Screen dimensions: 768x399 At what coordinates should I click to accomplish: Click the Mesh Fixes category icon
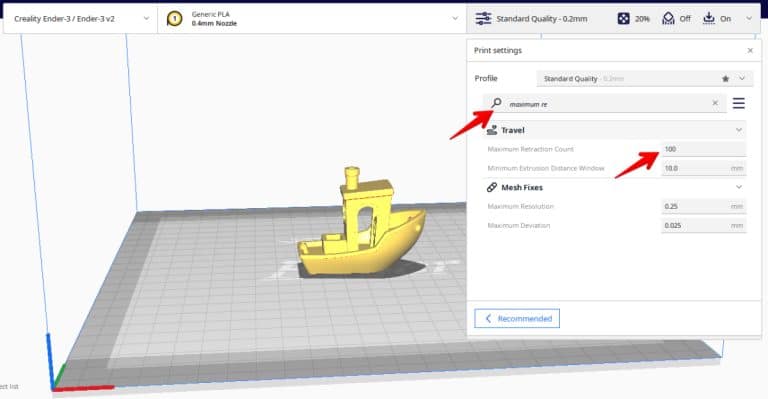point(492,187)
